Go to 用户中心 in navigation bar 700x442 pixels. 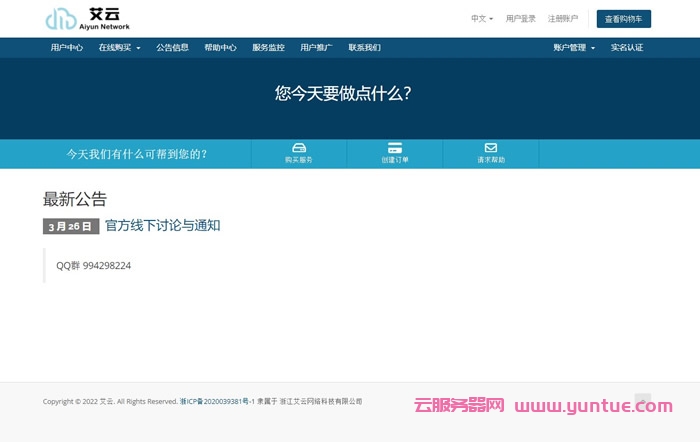[x=67, y=47]
